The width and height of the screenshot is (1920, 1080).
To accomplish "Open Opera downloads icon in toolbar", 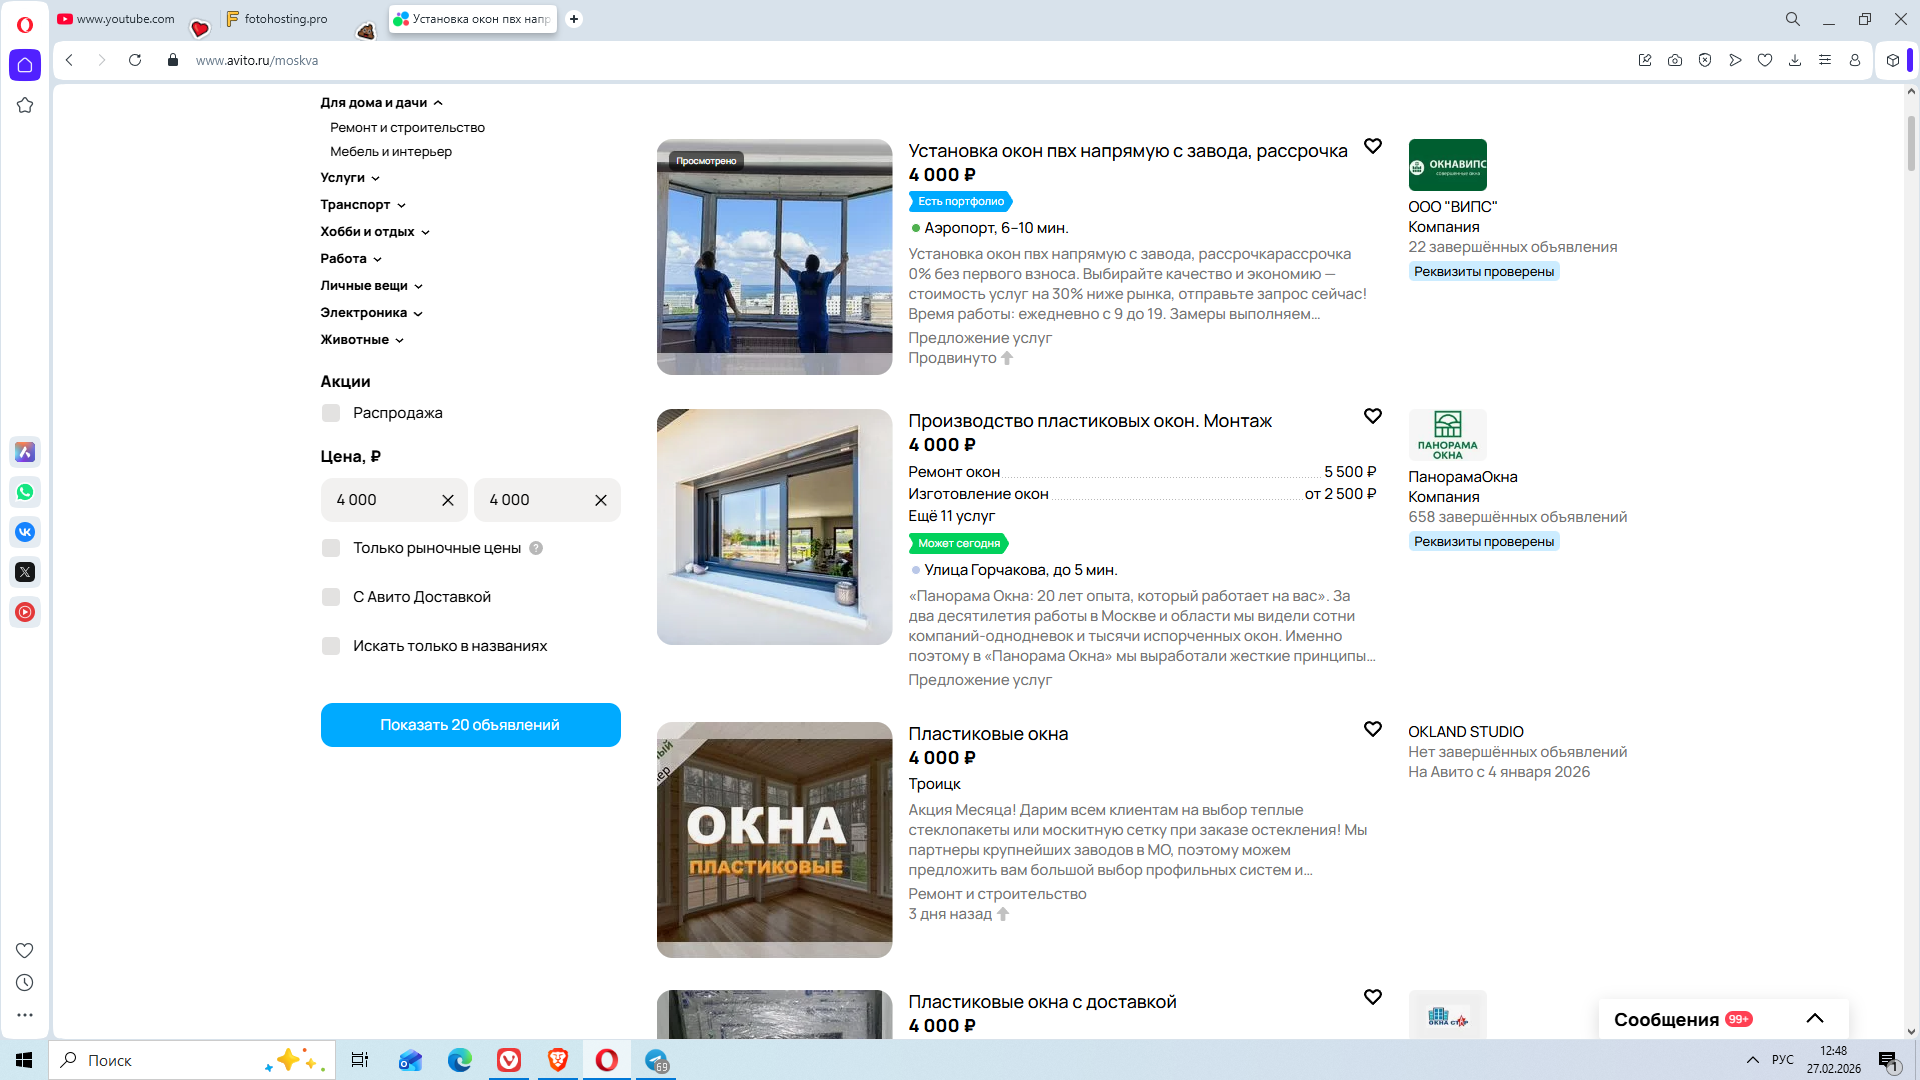I will click(x=1794, y=60).
